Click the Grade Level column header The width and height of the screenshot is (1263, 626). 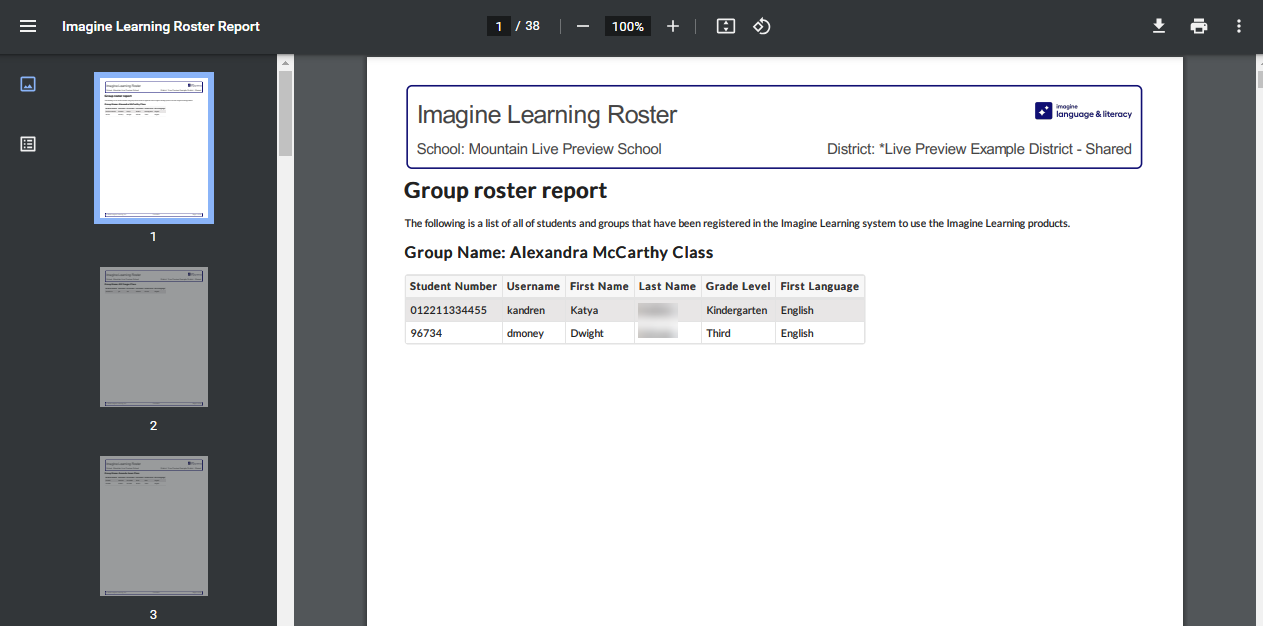tap(738, 286)
